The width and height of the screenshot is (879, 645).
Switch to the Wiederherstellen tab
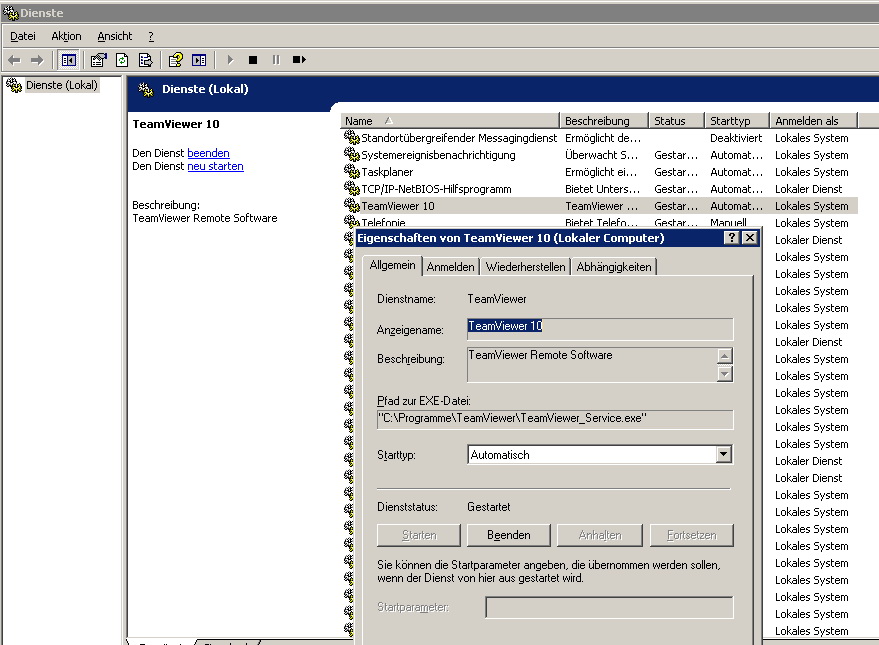click(525, 267)
